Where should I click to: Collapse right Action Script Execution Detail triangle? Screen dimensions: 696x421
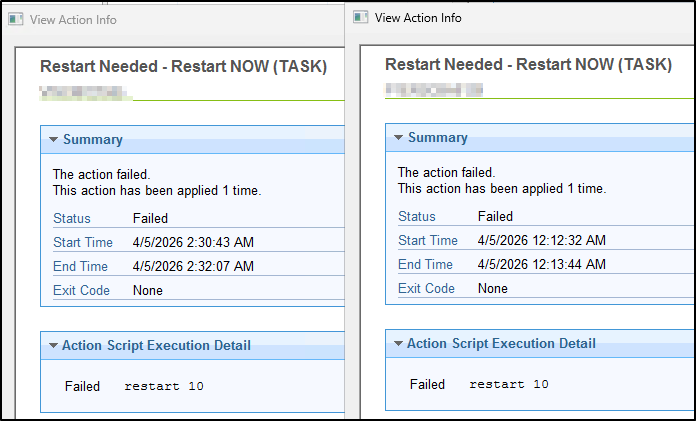tap(399, 343)
